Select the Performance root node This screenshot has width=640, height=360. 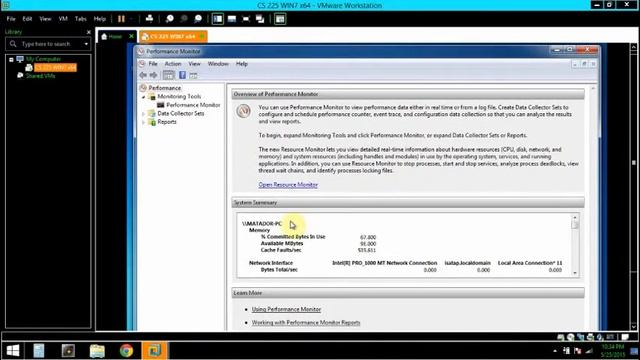164,88
